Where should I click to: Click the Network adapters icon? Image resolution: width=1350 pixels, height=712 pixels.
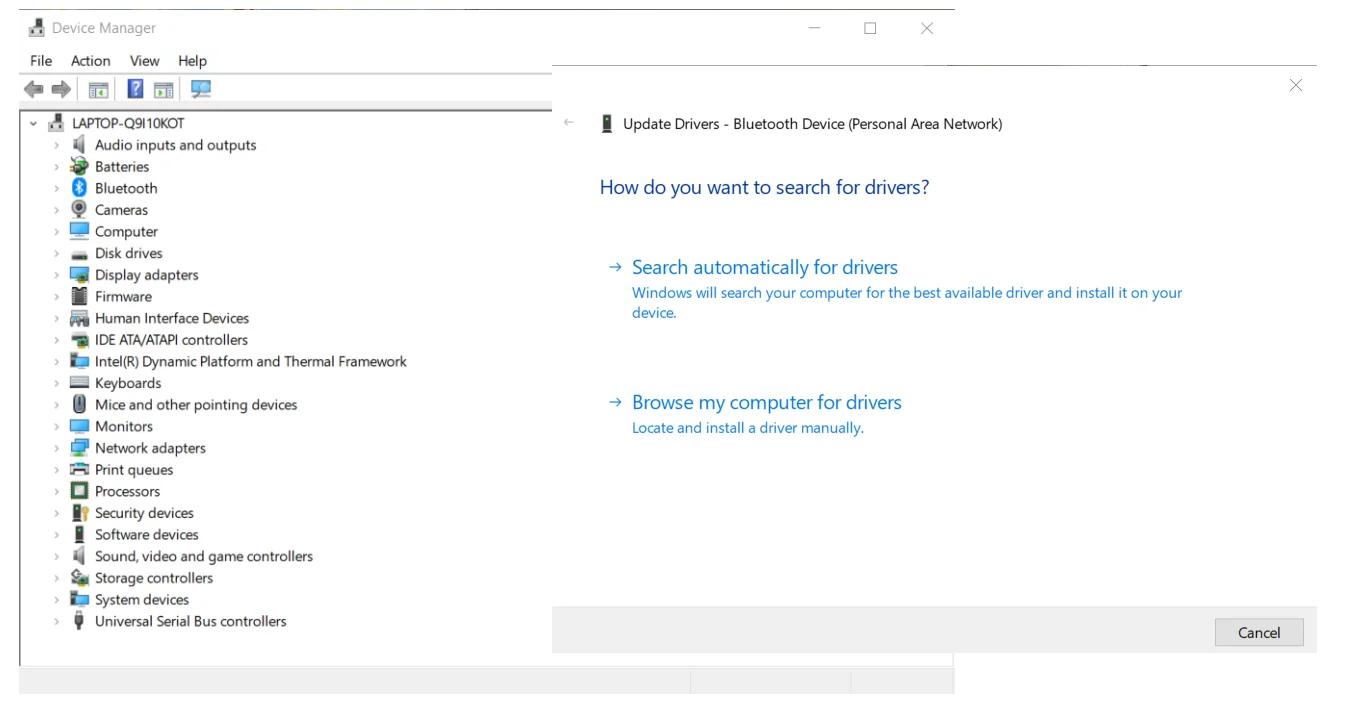79,448
